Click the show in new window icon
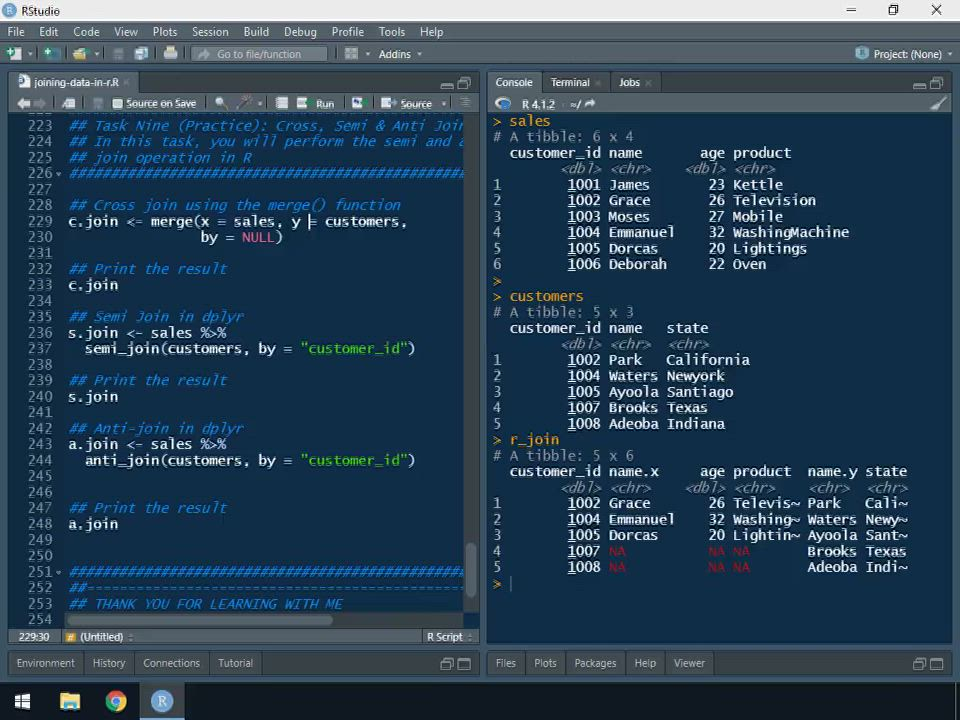The height and width of the screenshot is (720, 960). coord(68,103)
